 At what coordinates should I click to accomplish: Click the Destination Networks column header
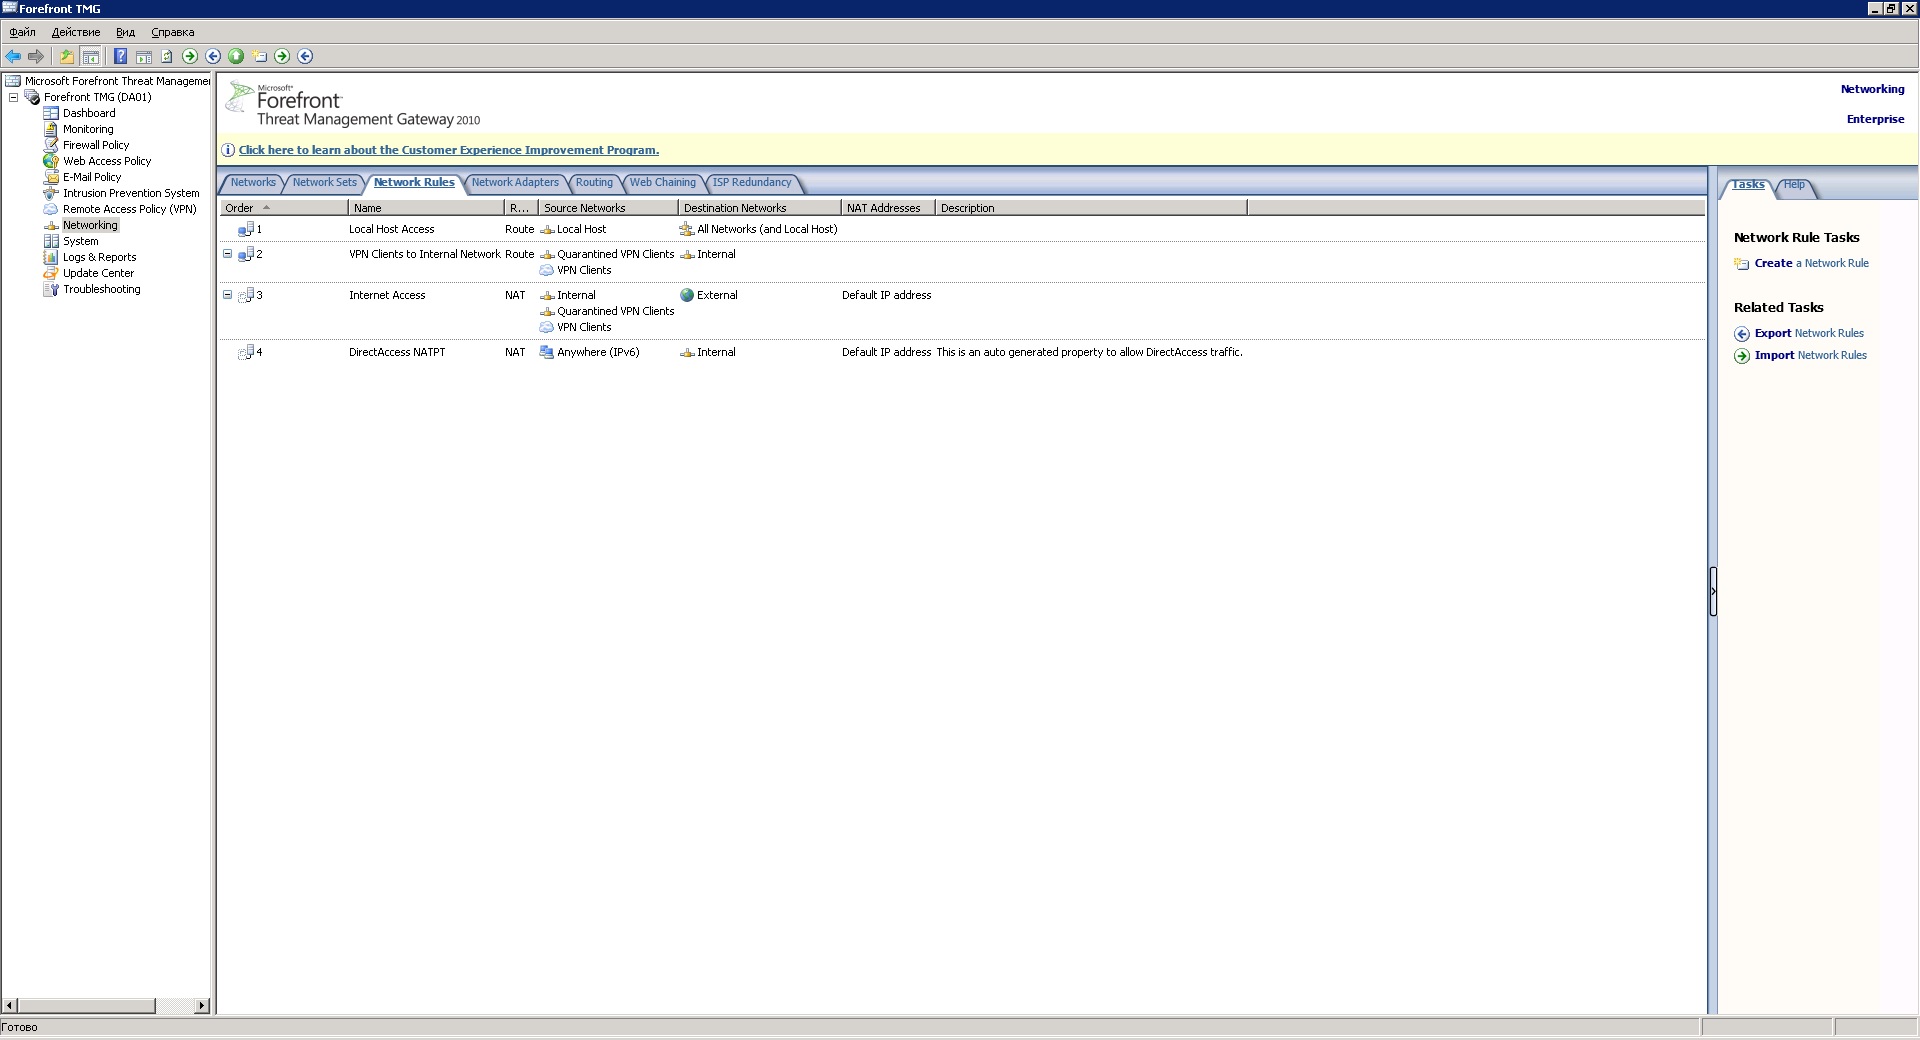click(760, 208)
